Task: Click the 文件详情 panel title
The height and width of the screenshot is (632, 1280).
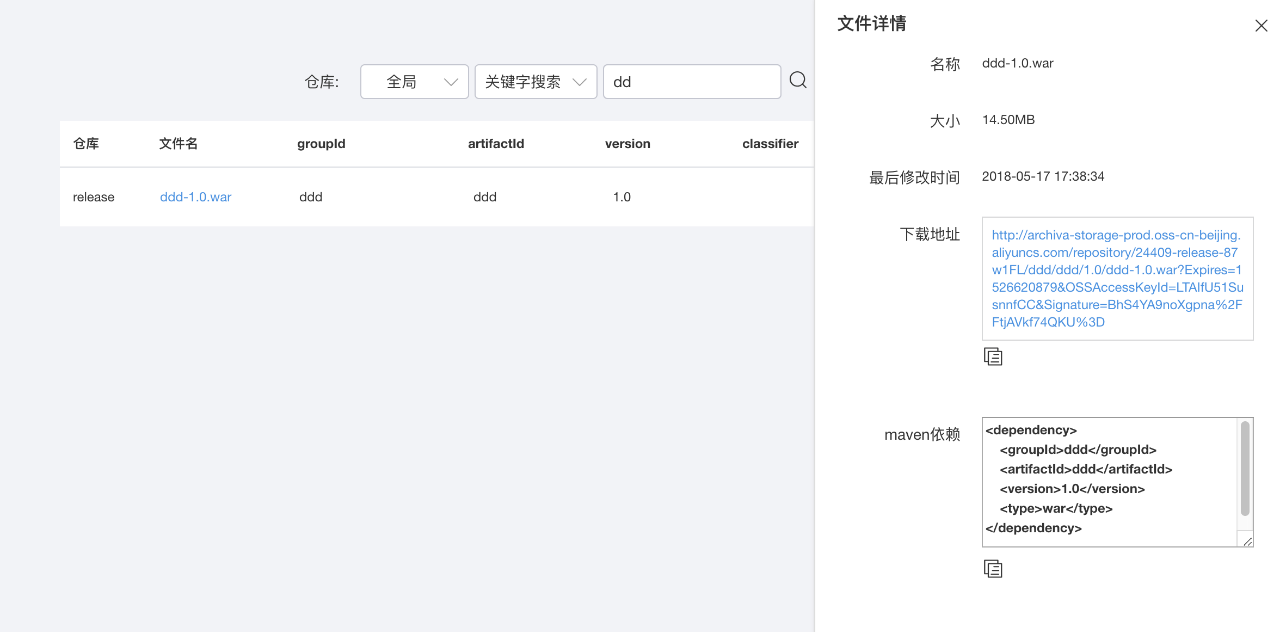Action: pyautogui.click(x=872, y=24)
